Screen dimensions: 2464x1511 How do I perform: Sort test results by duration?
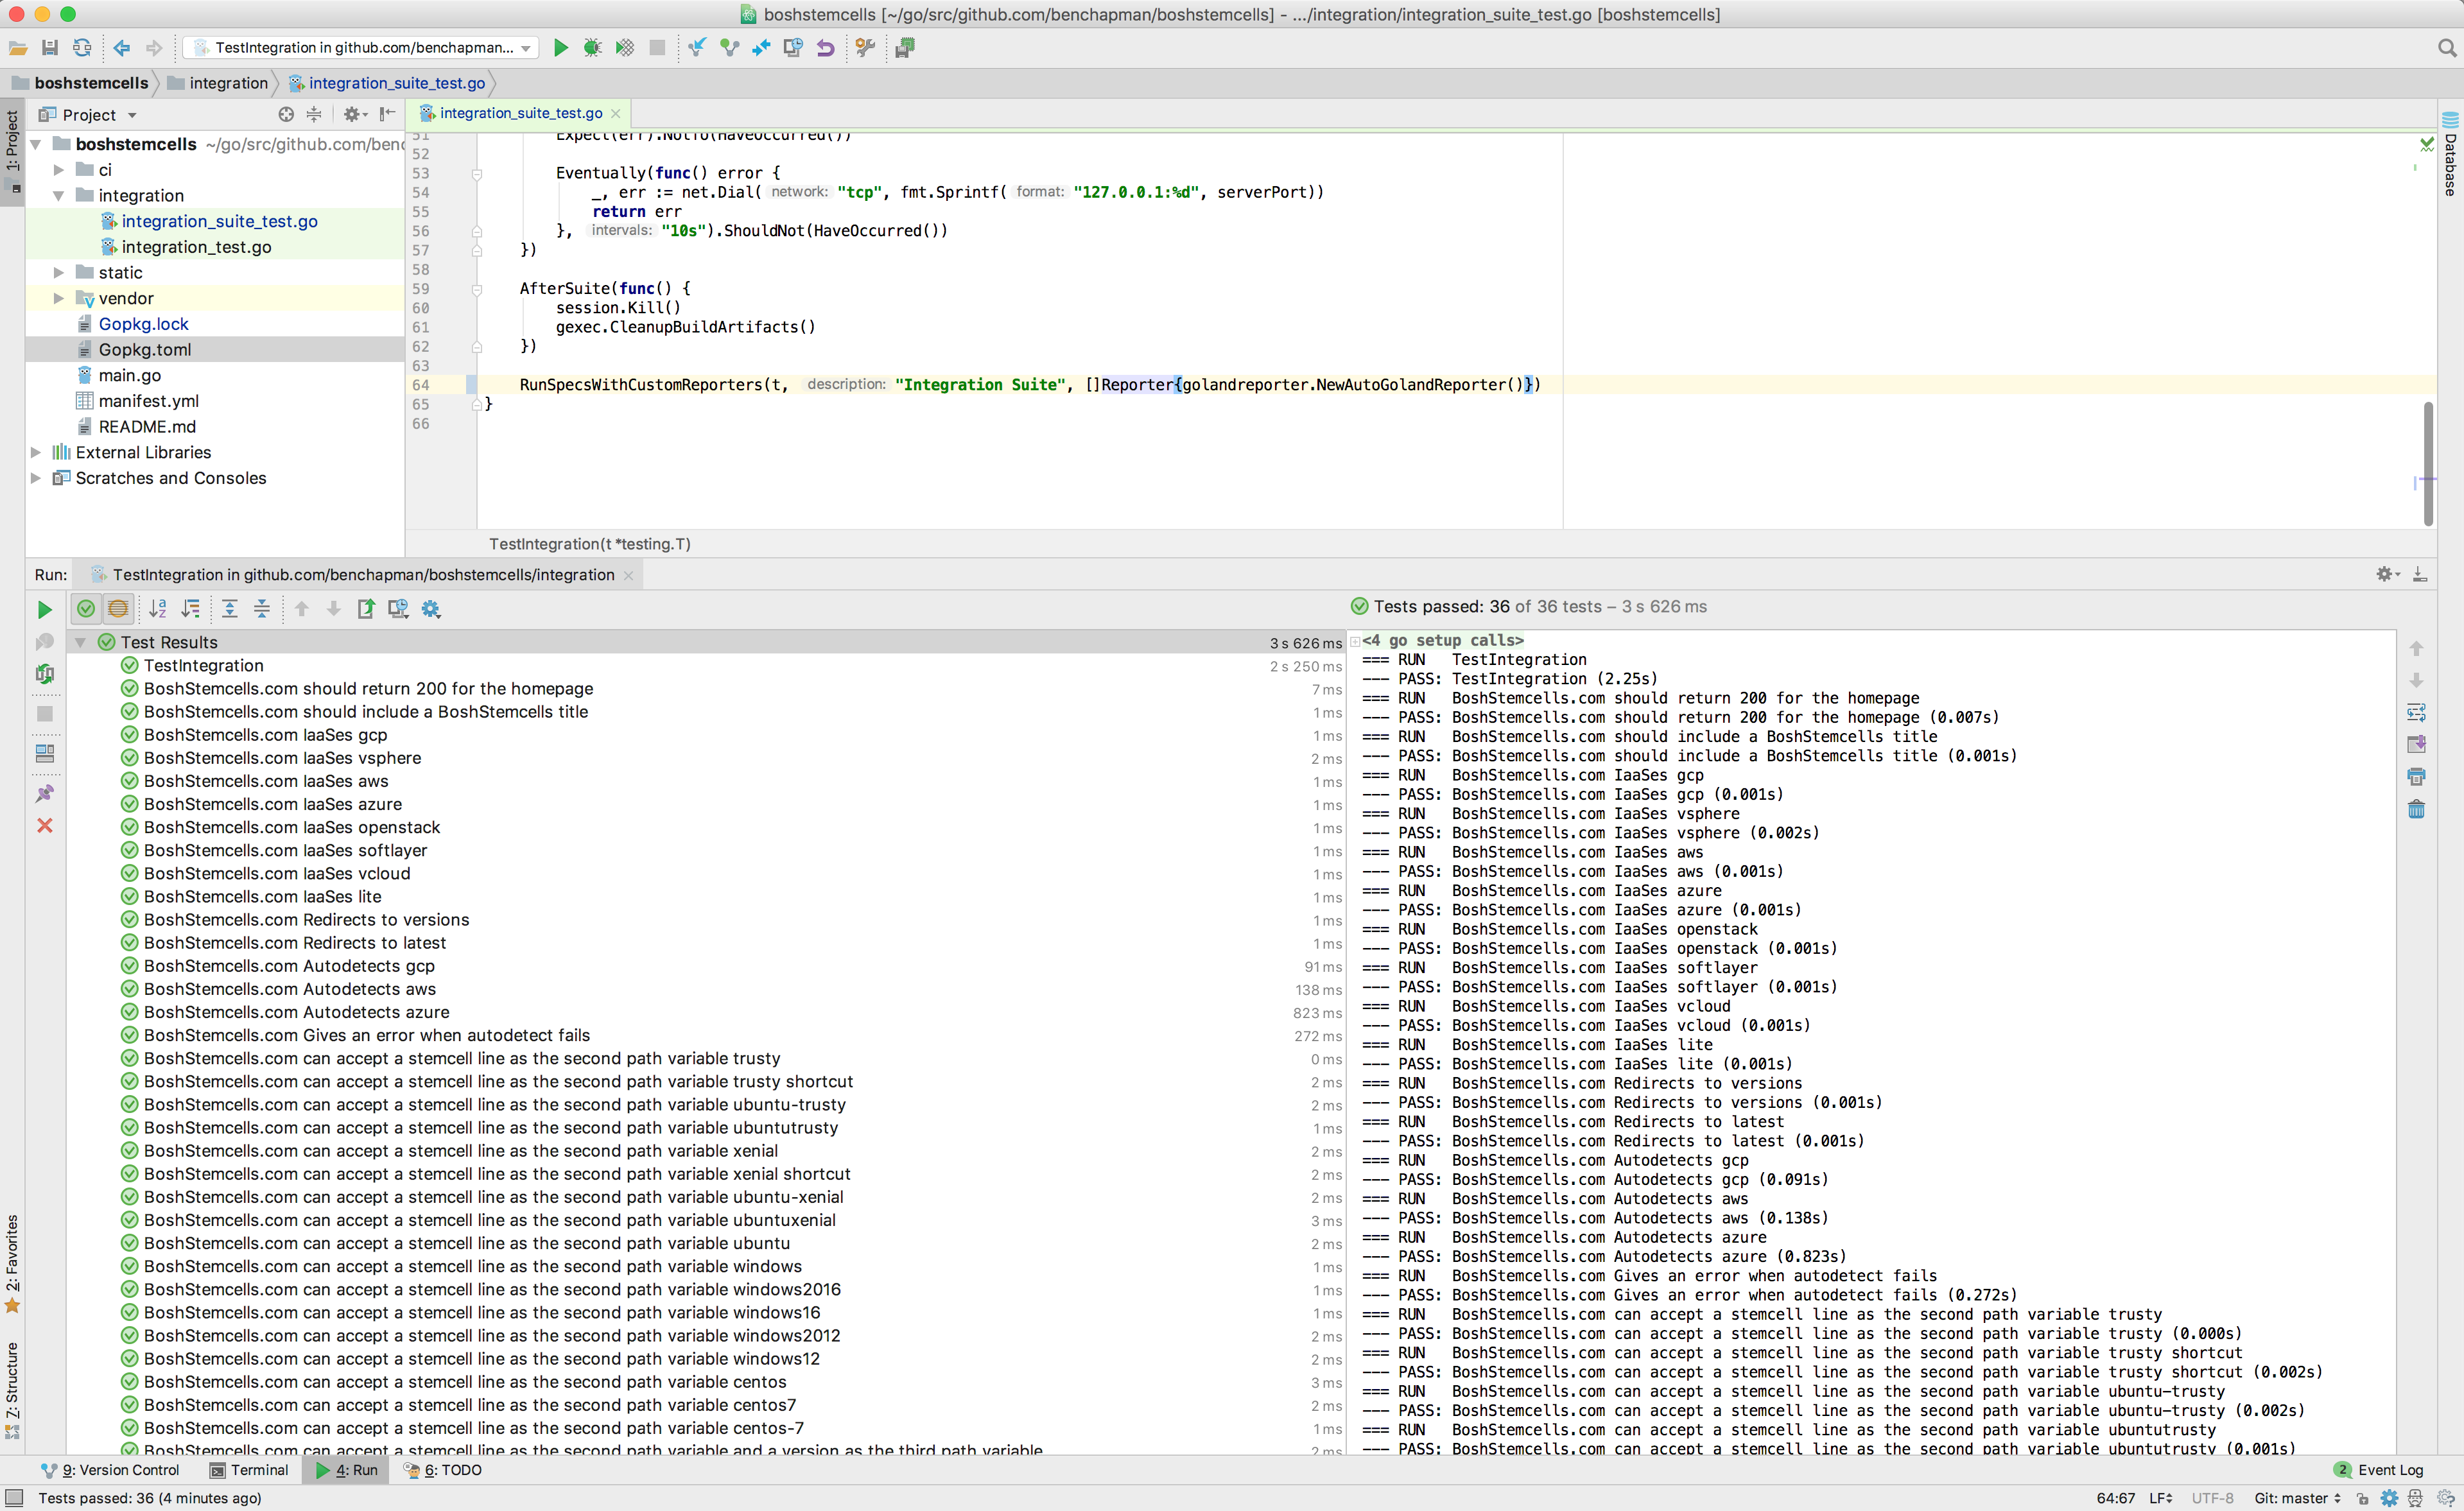190,608
